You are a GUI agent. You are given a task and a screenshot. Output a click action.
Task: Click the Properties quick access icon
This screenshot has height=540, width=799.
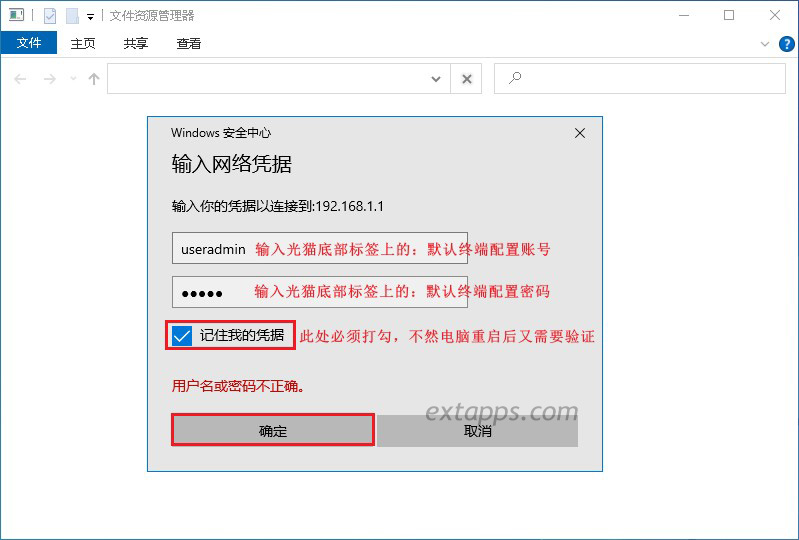point(50,16)
